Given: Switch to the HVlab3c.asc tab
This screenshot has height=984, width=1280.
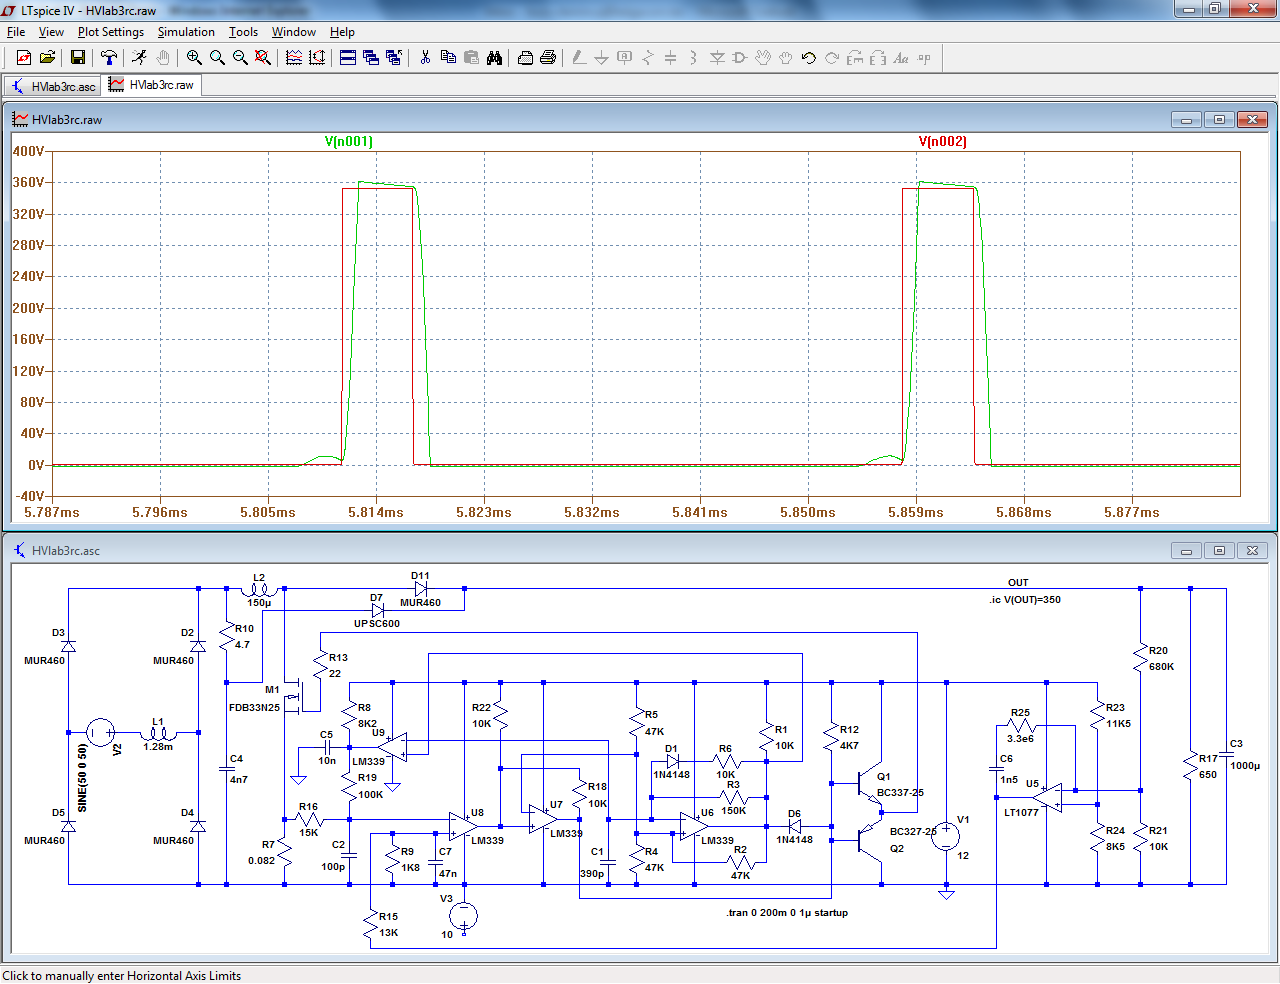Looking at the screenshot, I should pos(53,86).
